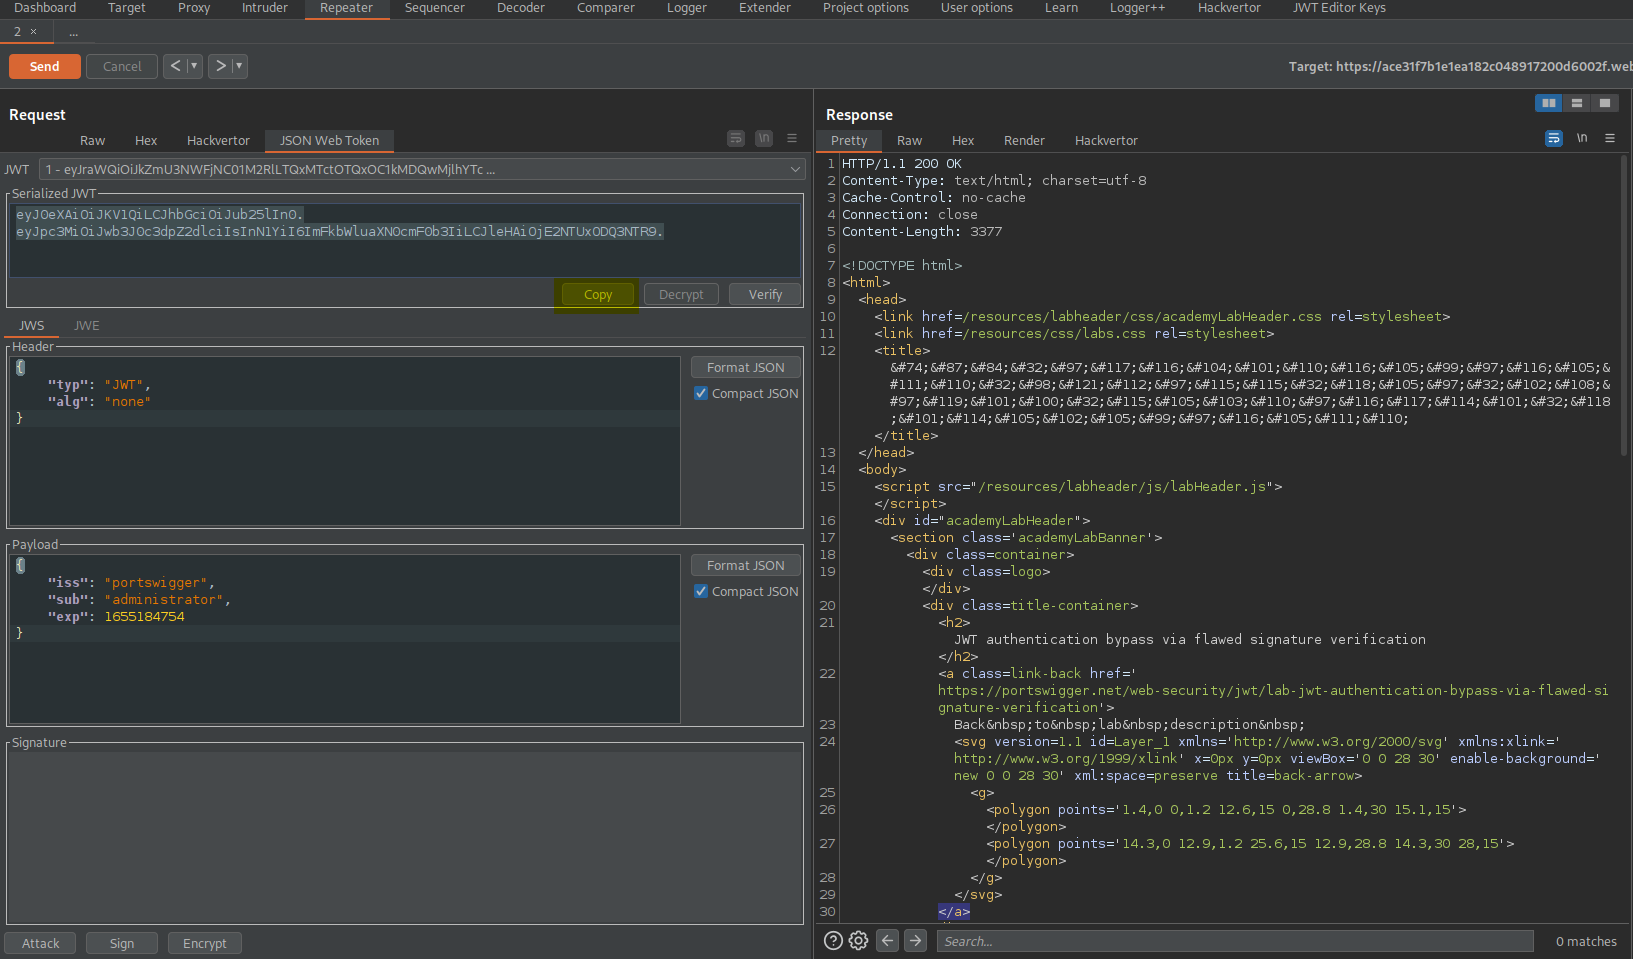Collapse the Header JSON brace fold marker
Image resolution: width=1633 pixels, height=959 pixels.
pos(20,367)
